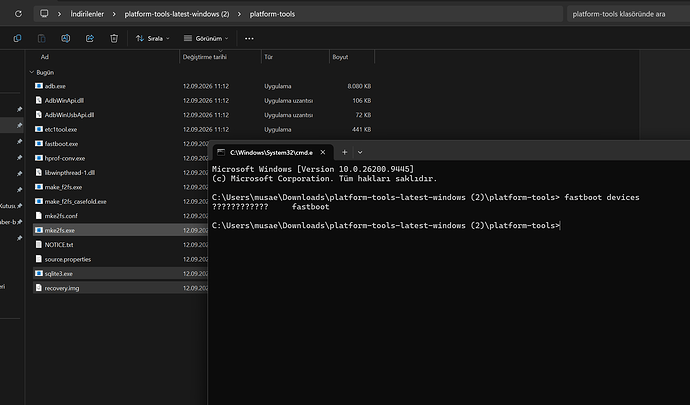Click the Share icon in toolbar
The height and width of the screenshot is (405, 690).
pyautogui.click(x=90, y=38)
